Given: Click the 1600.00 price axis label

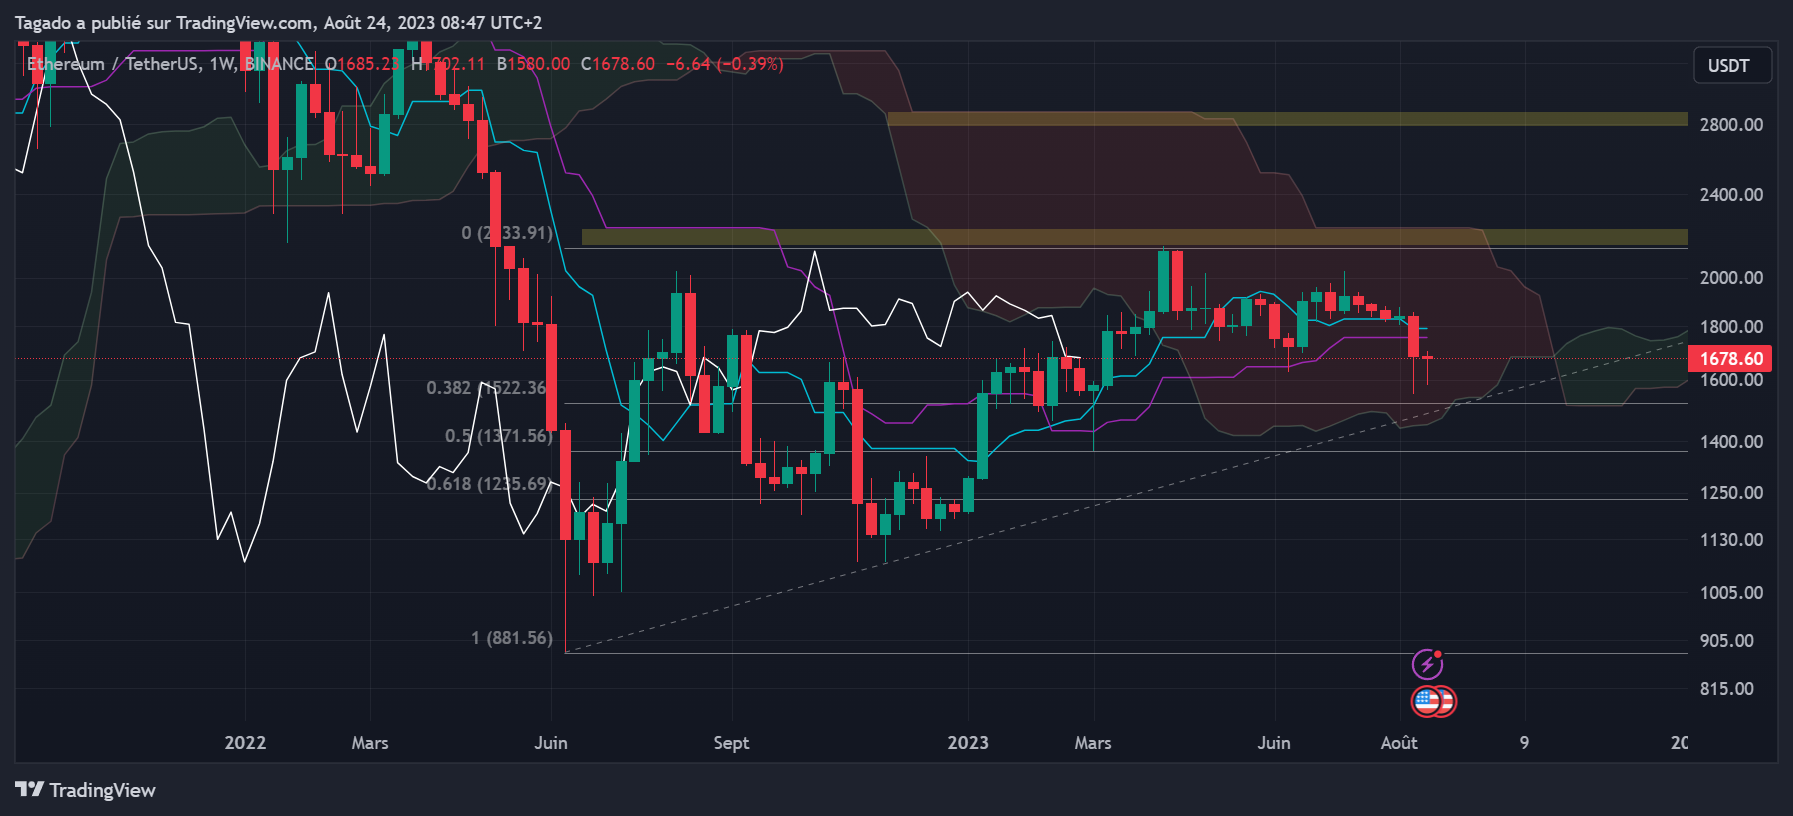Looking at the screenshot, I should coord(1731,380).
